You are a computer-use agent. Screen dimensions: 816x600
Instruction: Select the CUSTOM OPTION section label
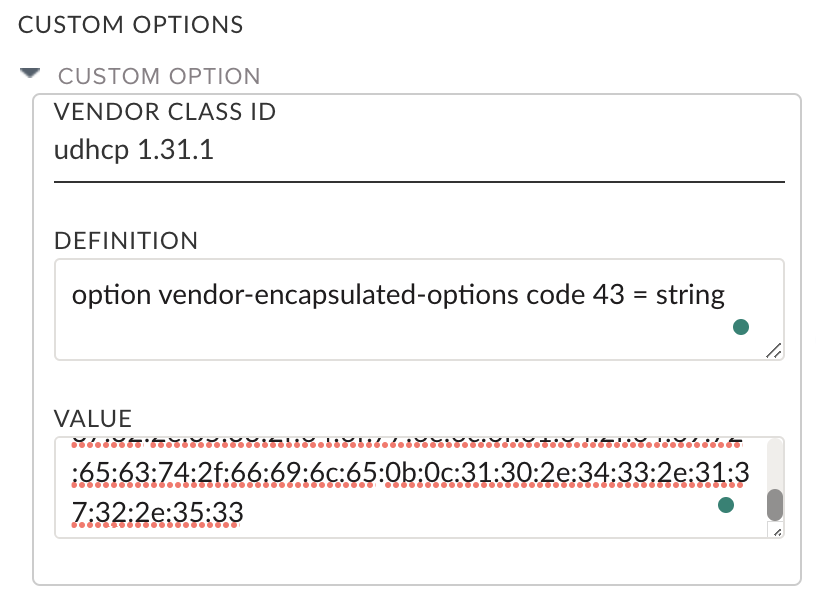click(x=160, y=75)
